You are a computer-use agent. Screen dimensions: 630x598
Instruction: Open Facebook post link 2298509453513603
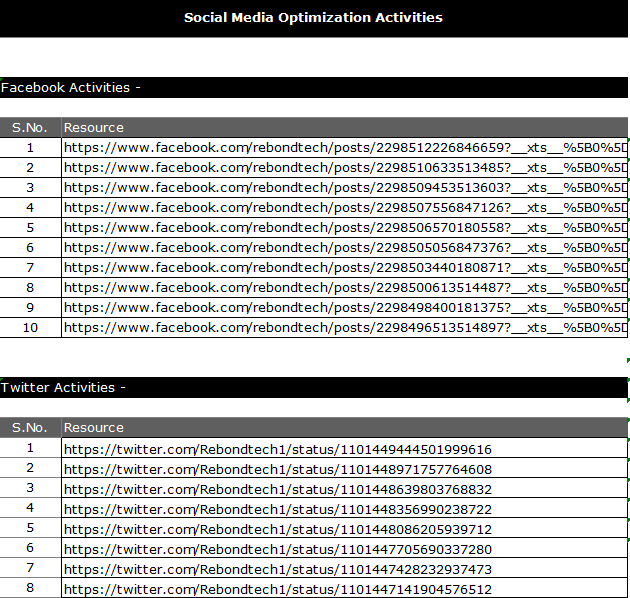coord(345,188)
